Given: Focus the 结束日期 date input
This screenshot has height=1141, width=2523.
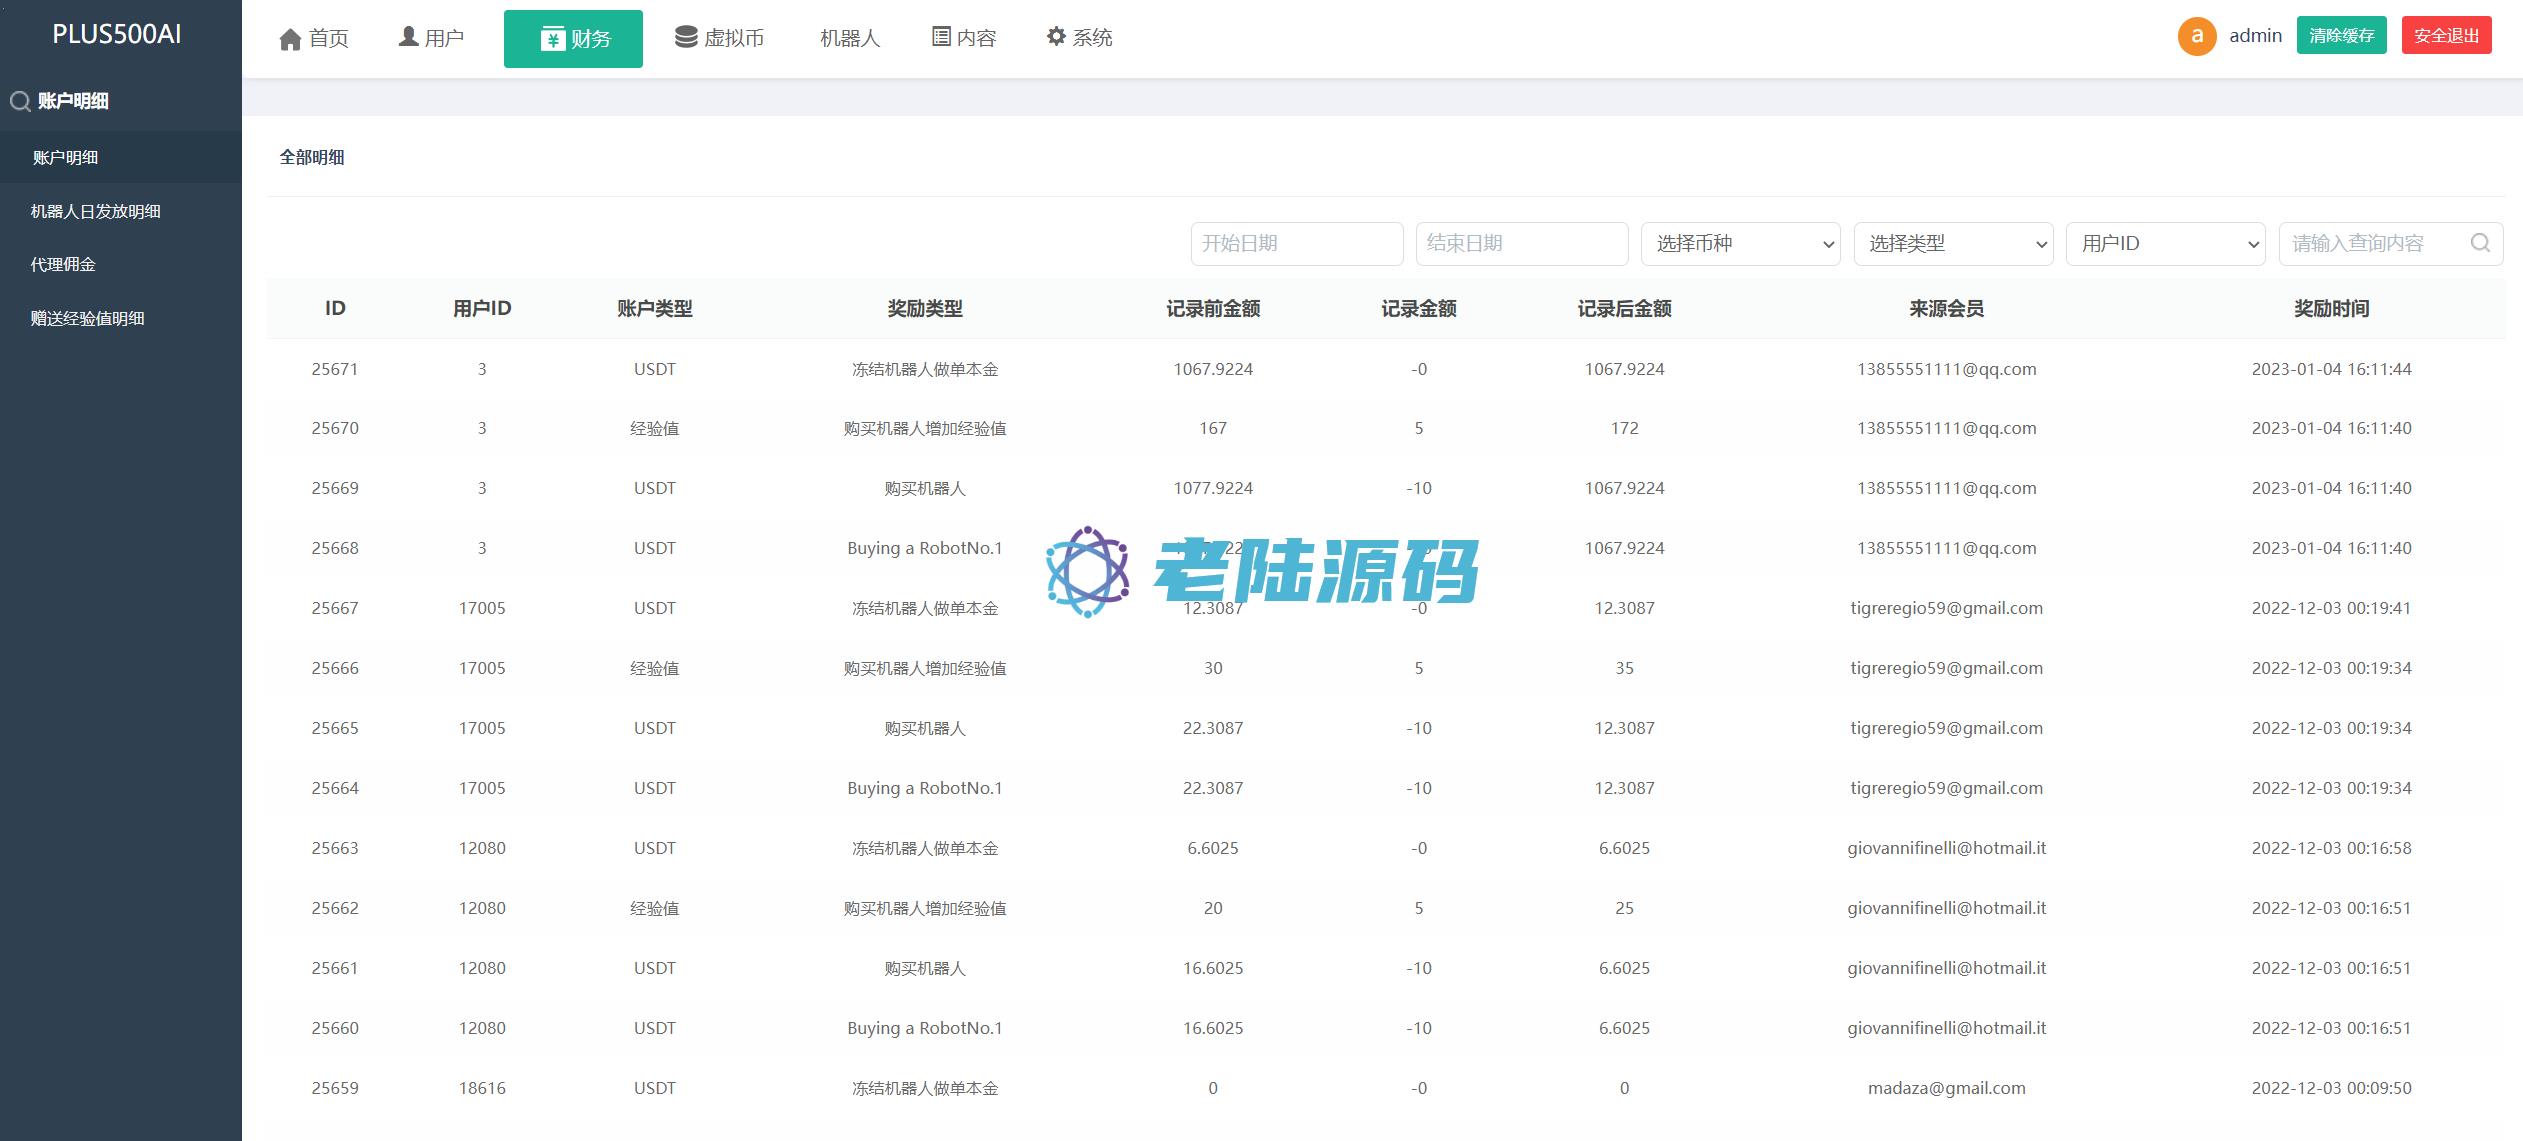Looking at the screenshot, I should [x=1521, y=243].
